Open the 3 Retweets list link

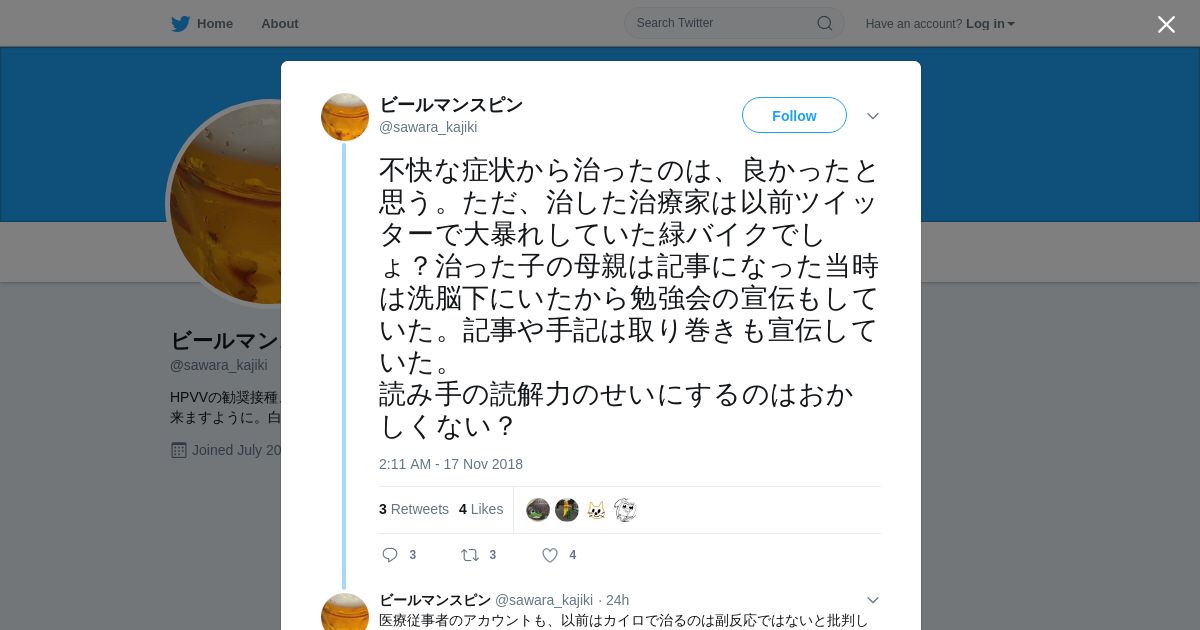[414, 509]
